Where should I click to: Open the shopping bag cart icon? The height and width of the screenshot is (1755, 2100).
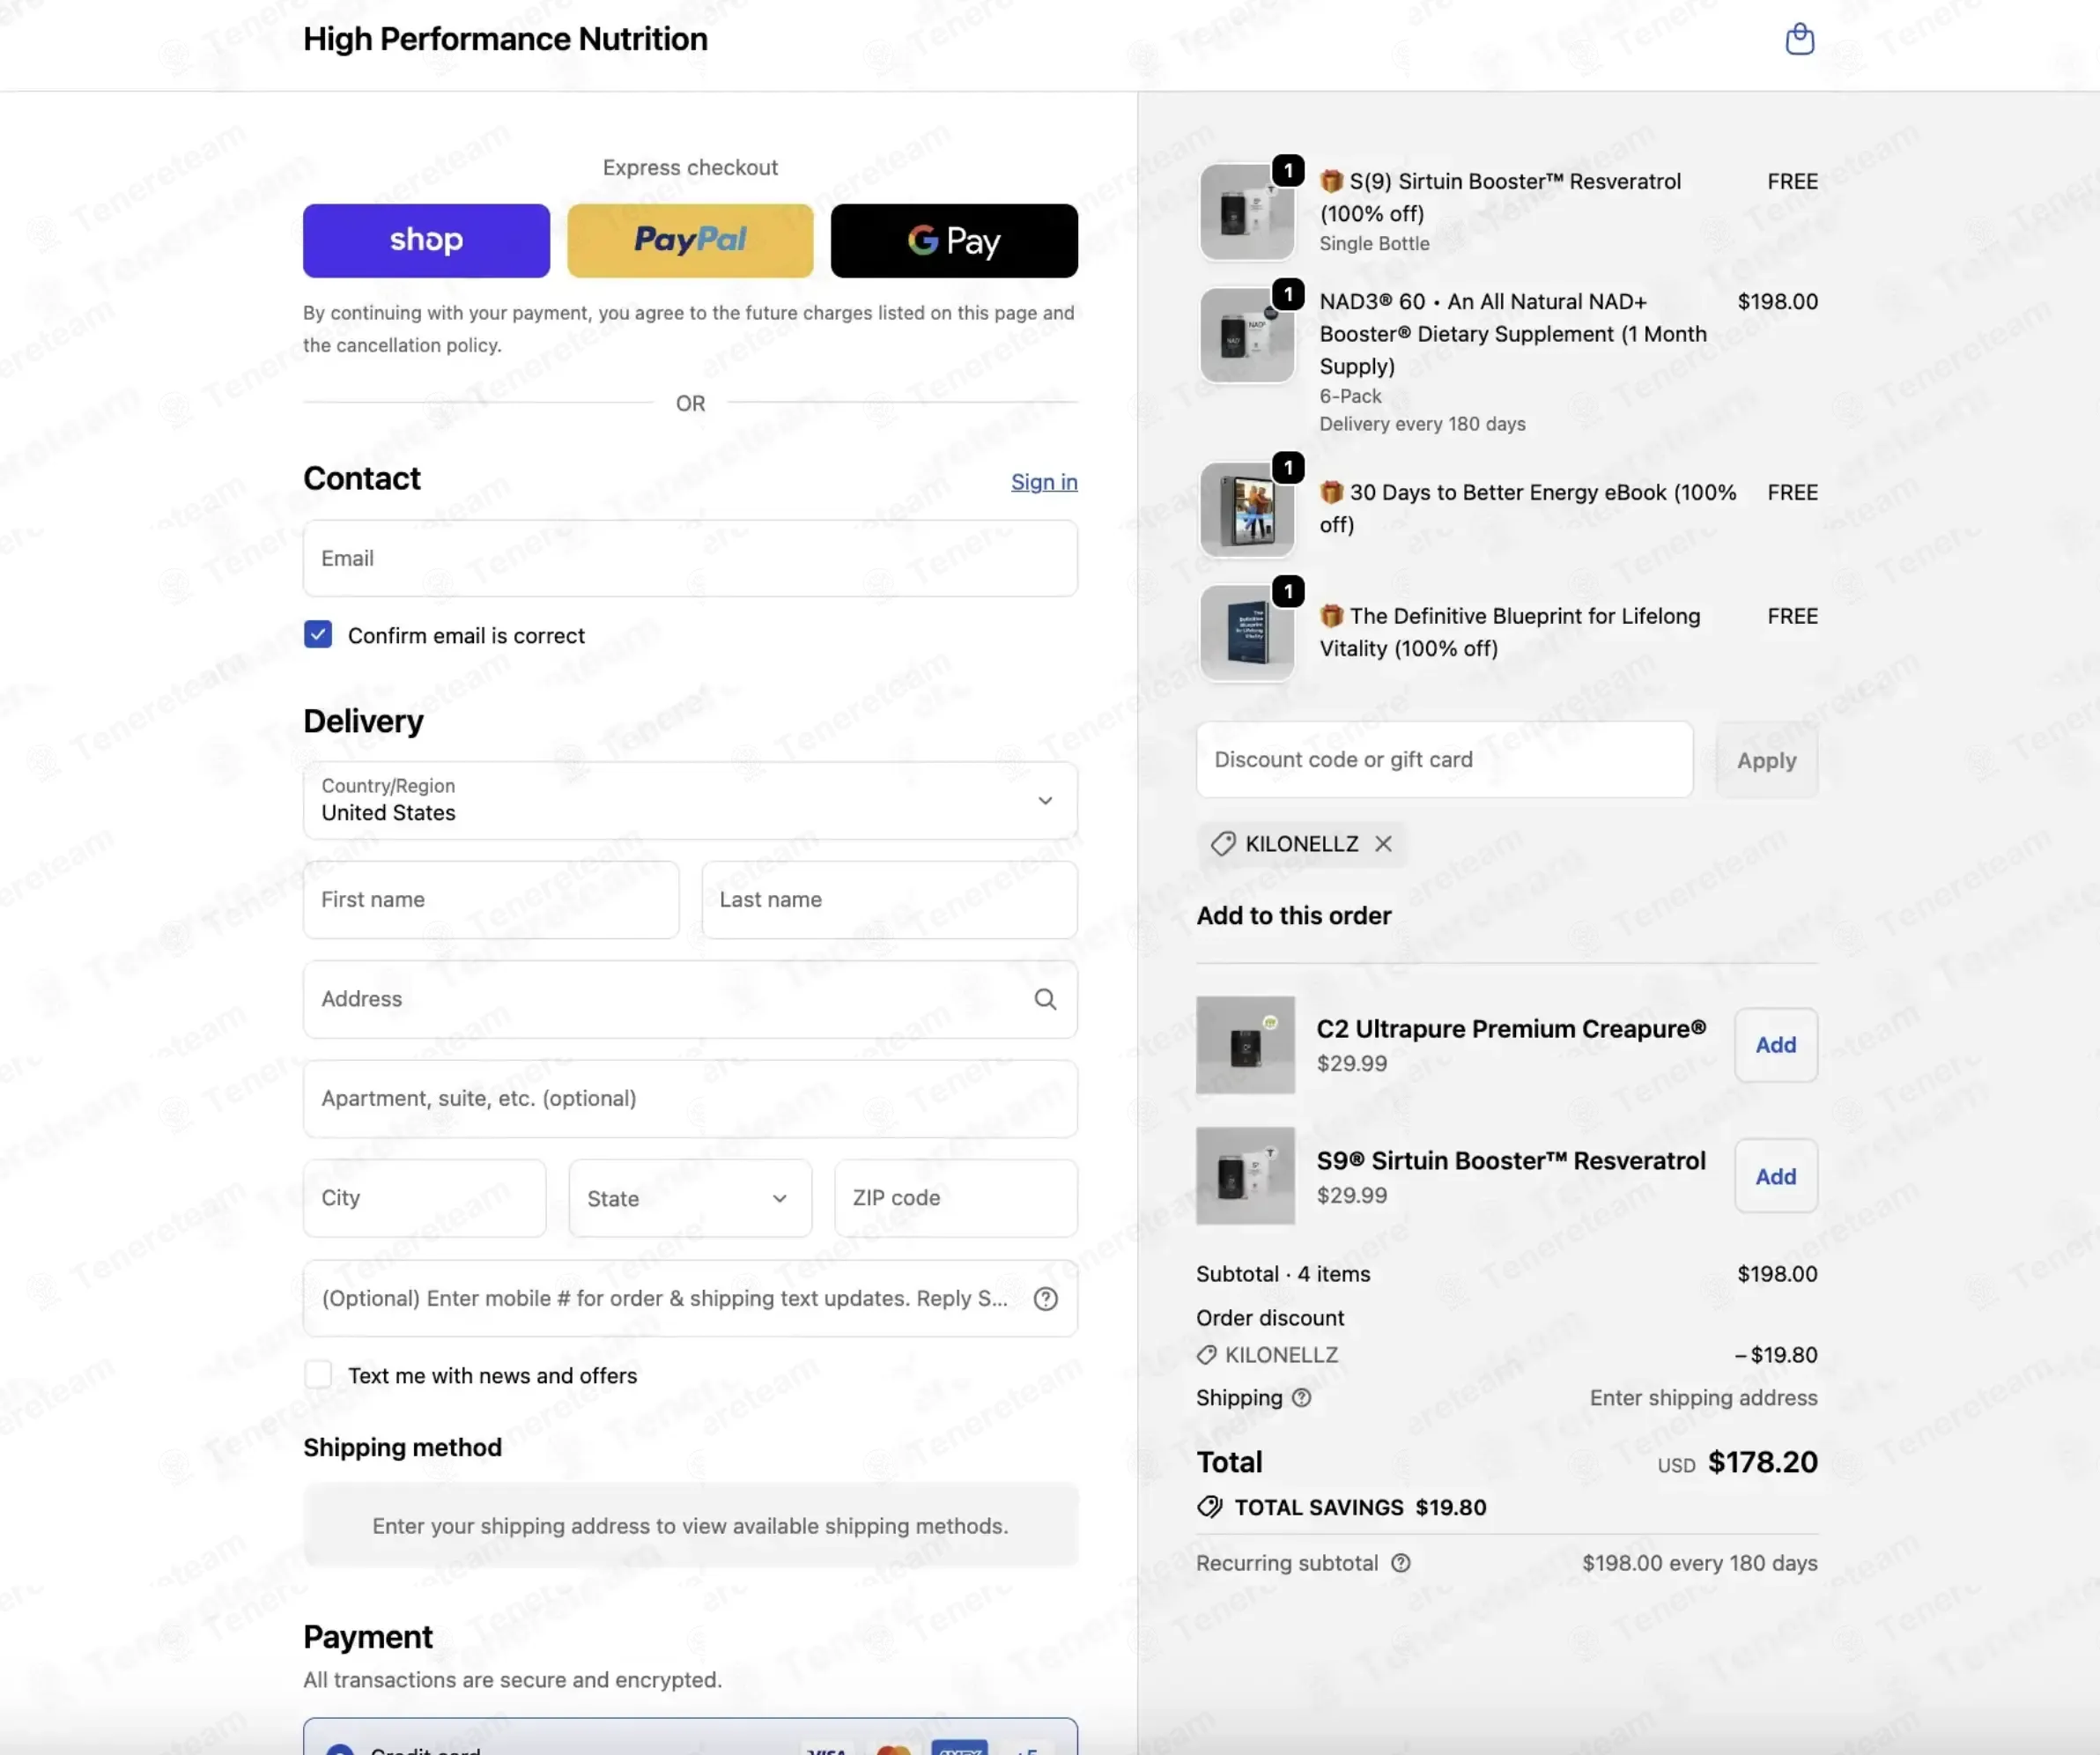point(1799,39)
